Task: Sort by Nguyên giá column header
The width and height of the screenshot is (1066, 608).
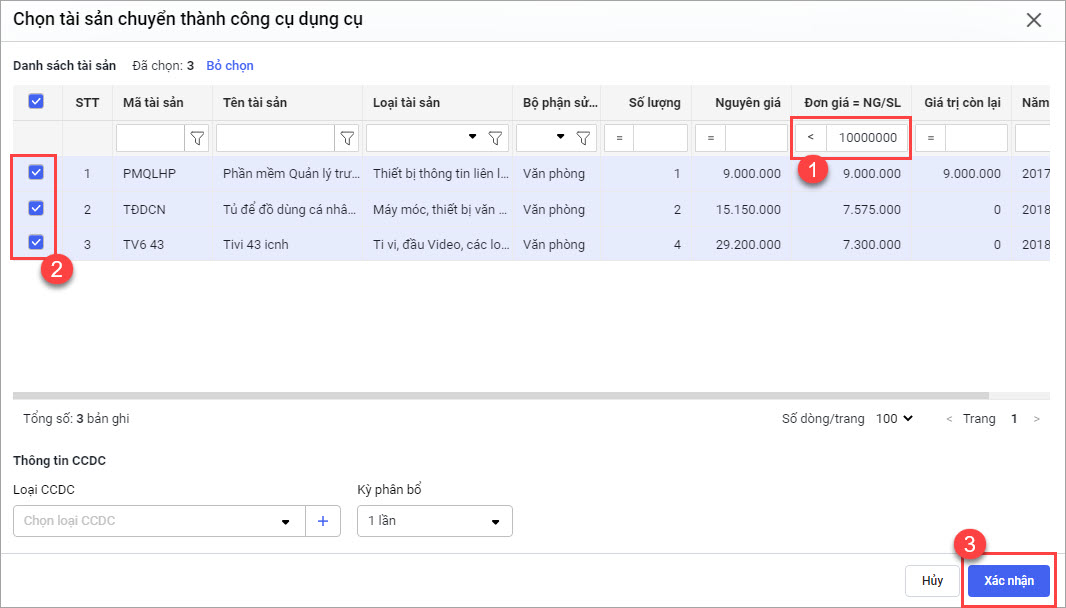Action: (x=747, y=102)
